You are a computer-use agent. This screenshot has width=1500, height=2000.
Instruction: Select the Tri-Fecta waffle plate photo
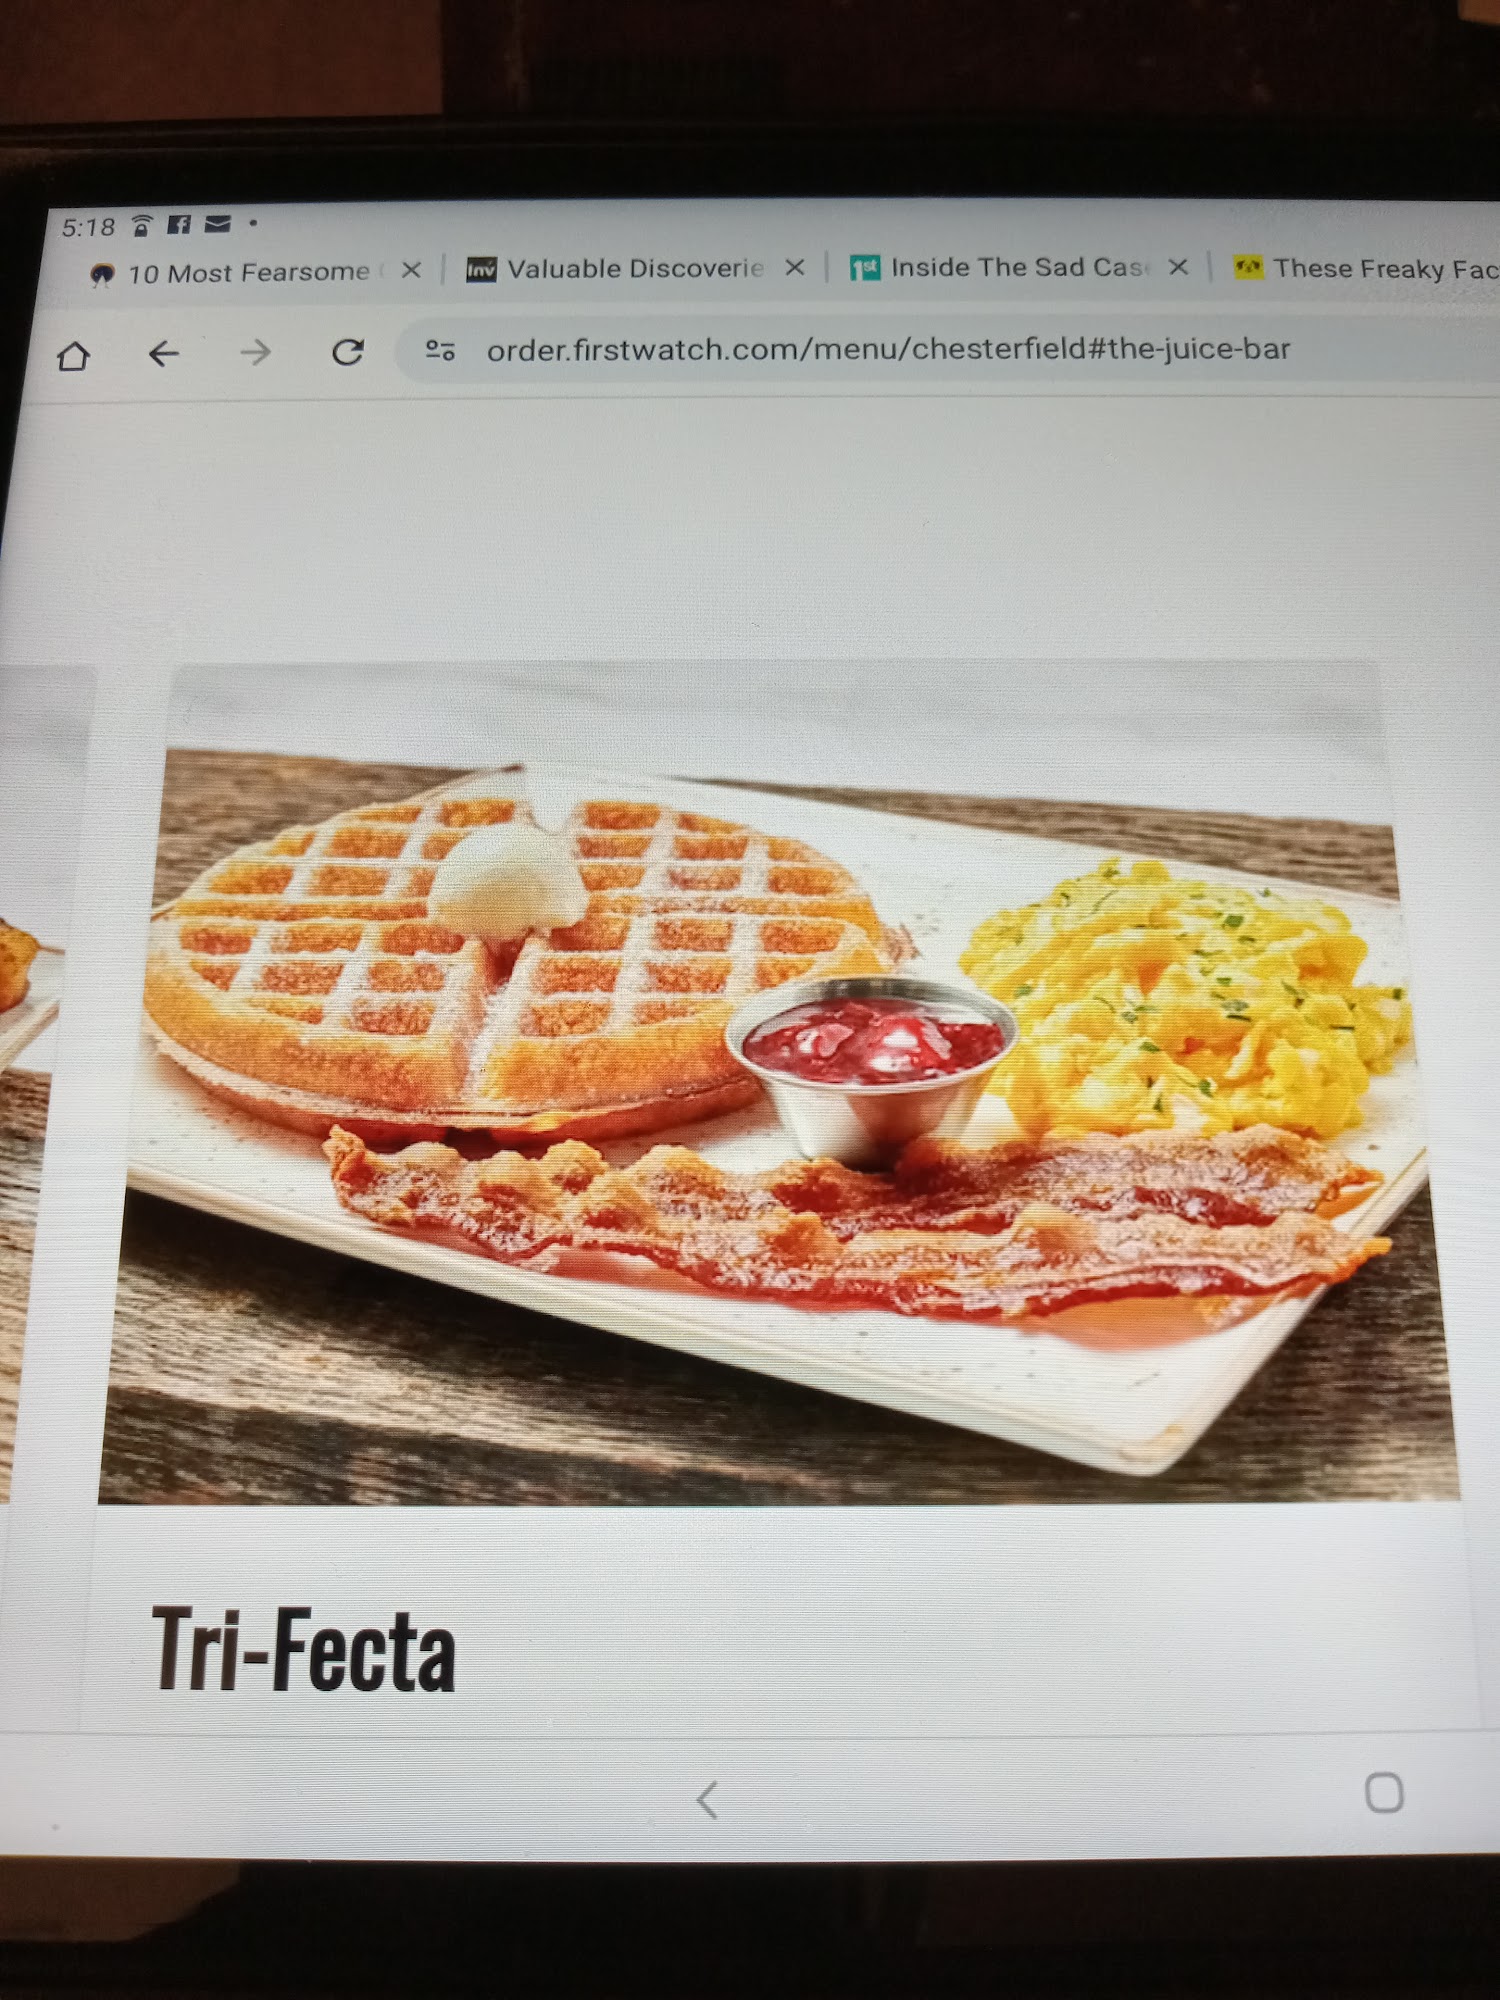pos(778,1125)
